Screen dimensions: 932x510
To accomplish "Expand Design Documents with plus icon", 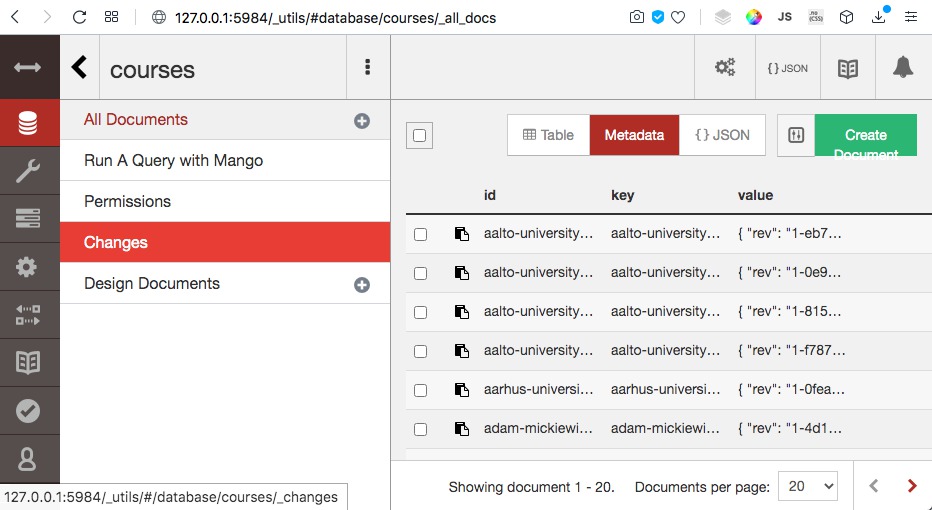I will point(362,285).
